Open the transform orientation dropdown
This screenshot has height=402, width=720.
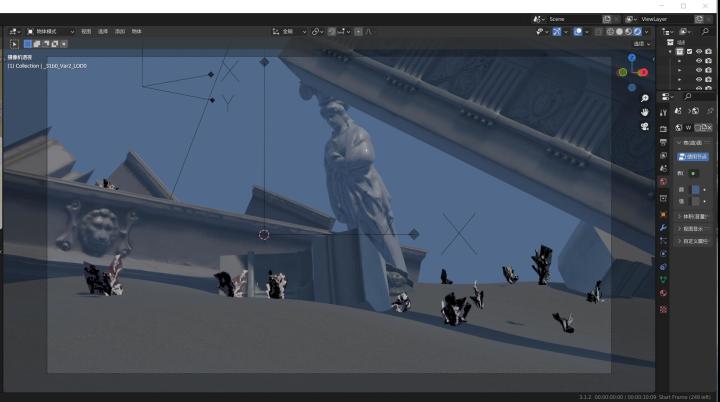click(x=289, y=32)
